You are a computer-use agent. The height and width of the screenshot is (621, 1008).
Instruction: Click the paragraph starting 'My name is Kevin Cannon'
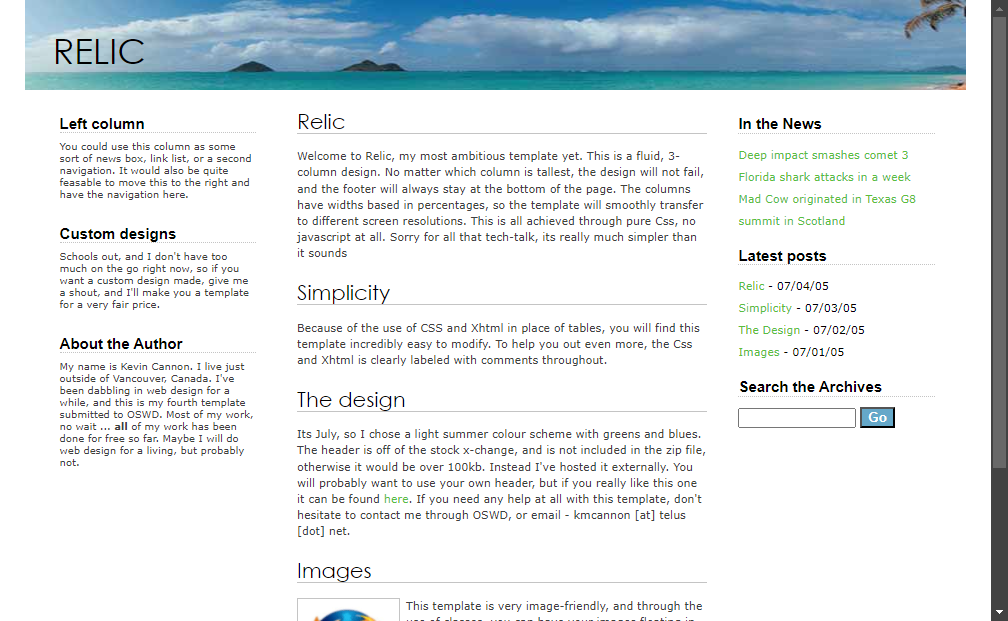pos(157,415)
